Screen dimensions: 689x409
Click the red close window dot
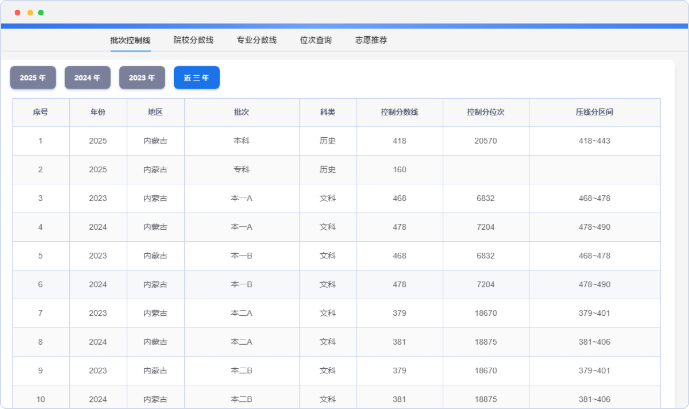coord(17,13)
